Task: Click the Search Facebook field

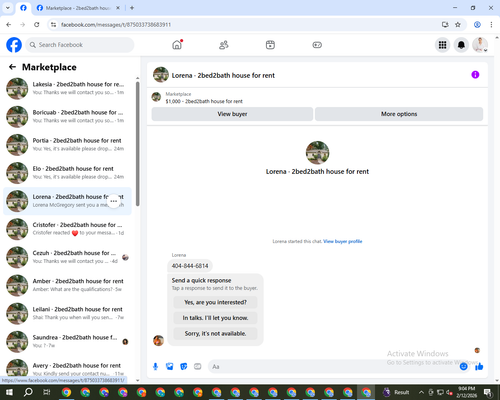Action: pos(80,45)
